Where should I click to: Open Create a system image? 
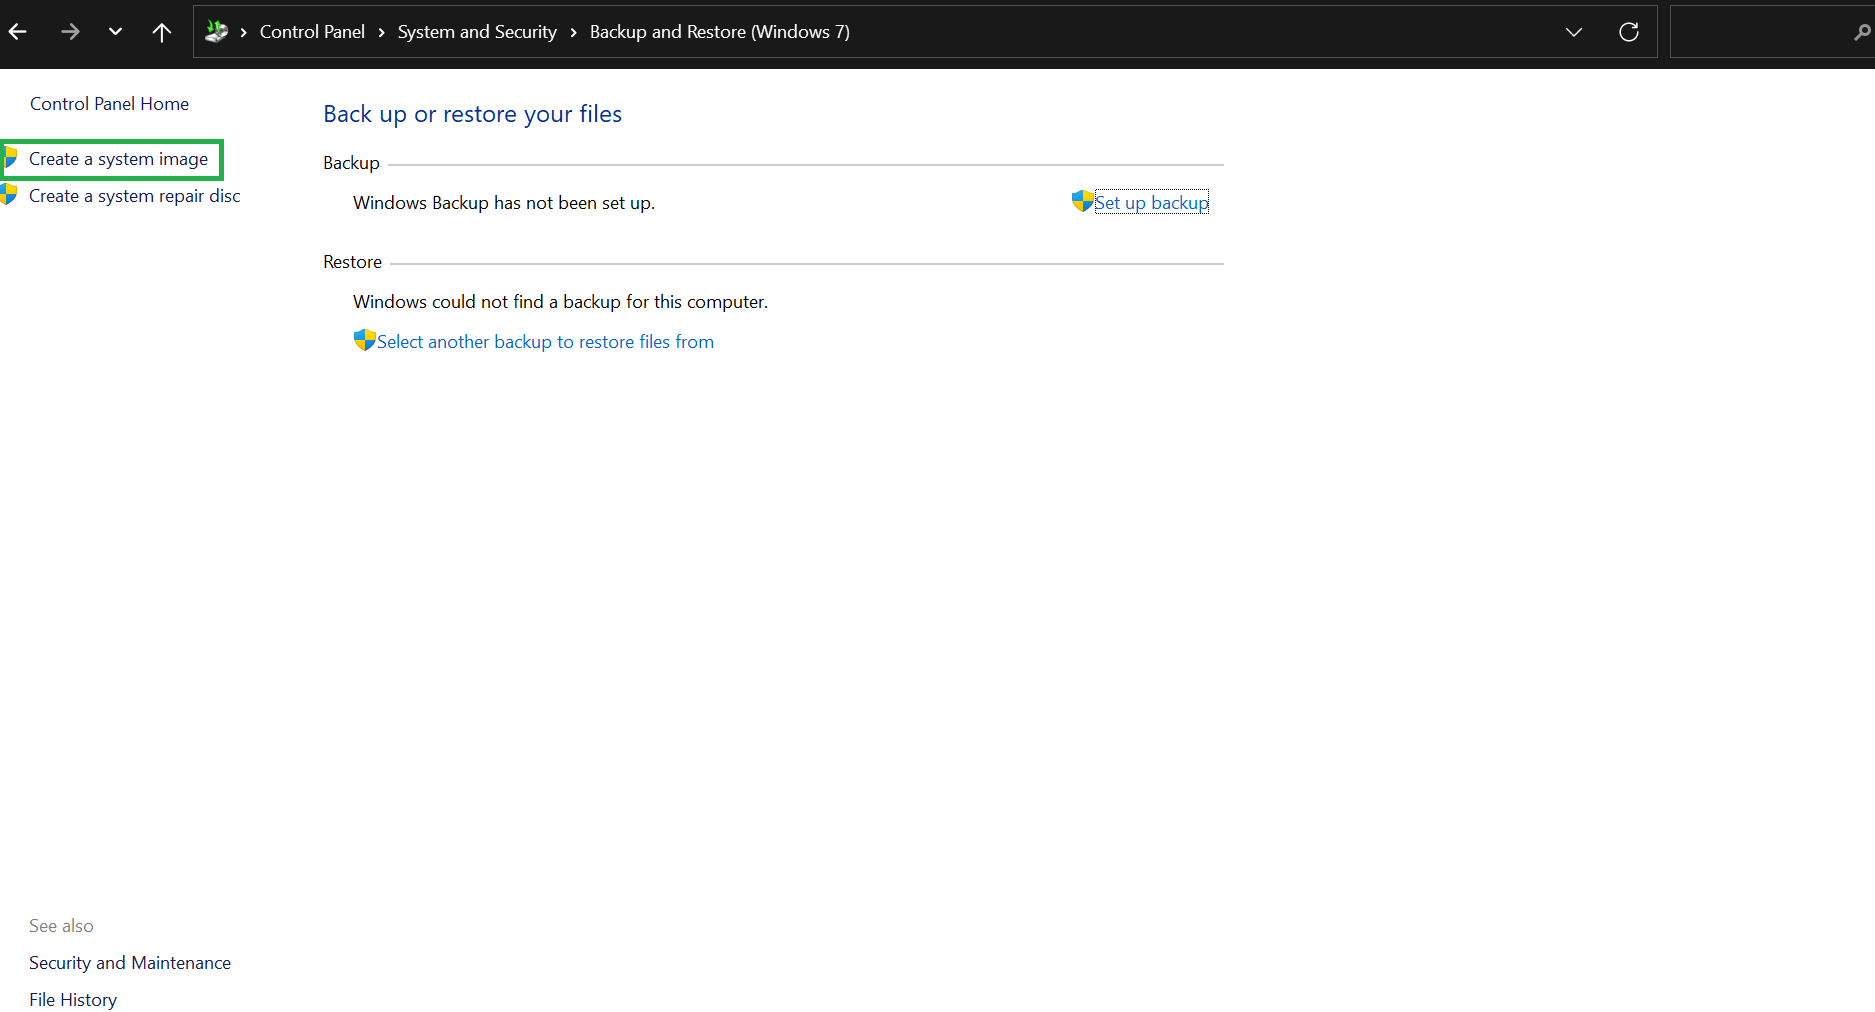point(118,159)
